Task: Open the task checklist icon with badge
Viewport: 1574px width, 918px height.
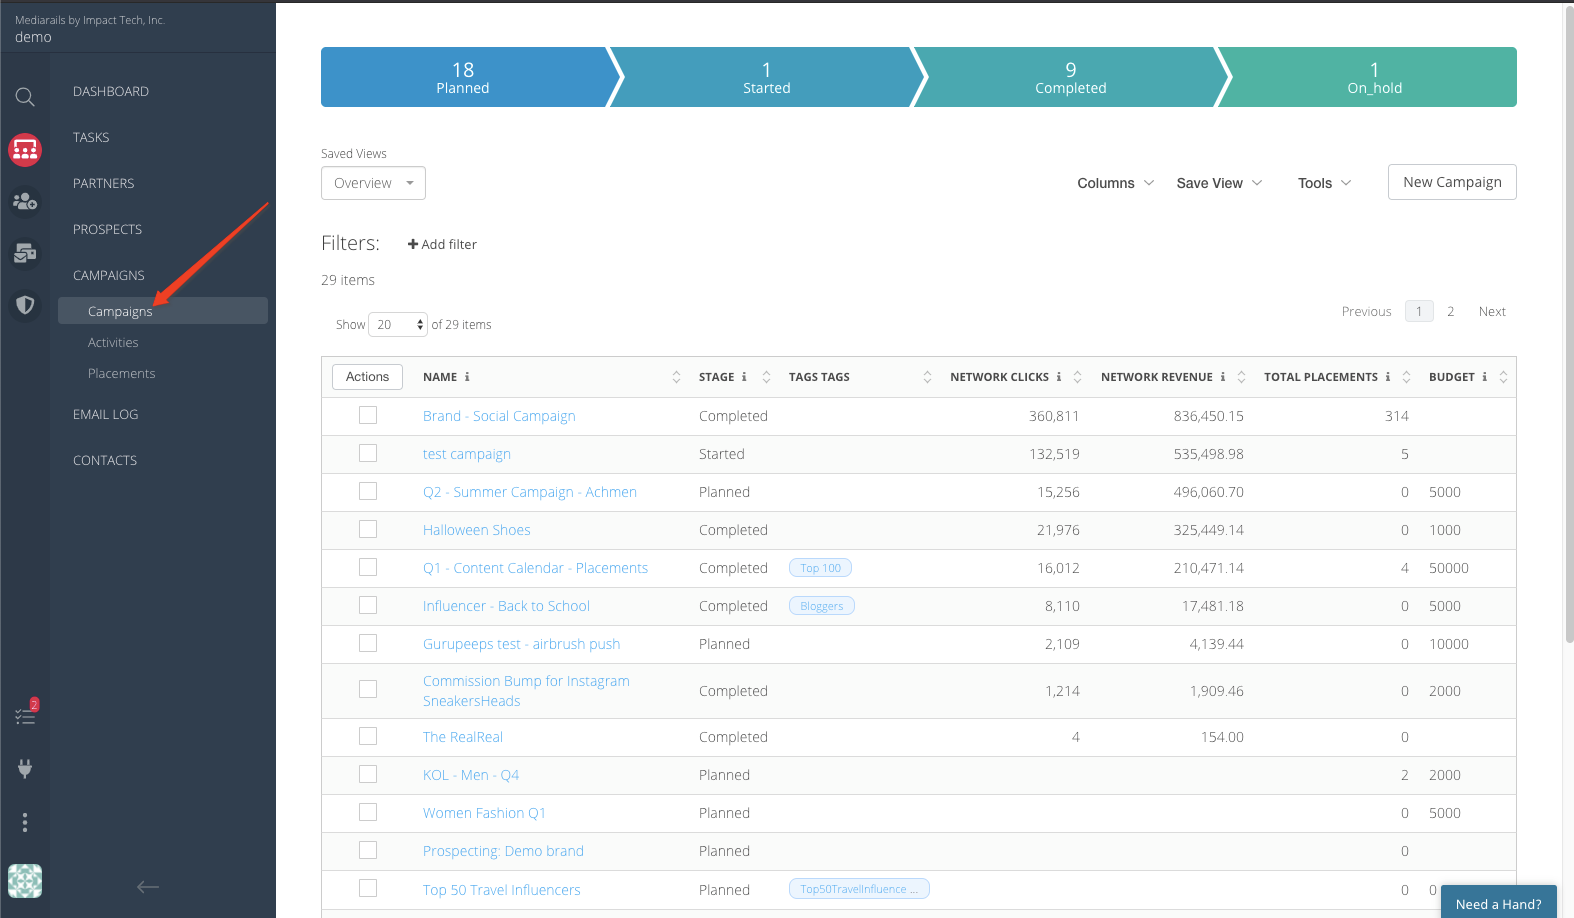Action: (25, 716)
